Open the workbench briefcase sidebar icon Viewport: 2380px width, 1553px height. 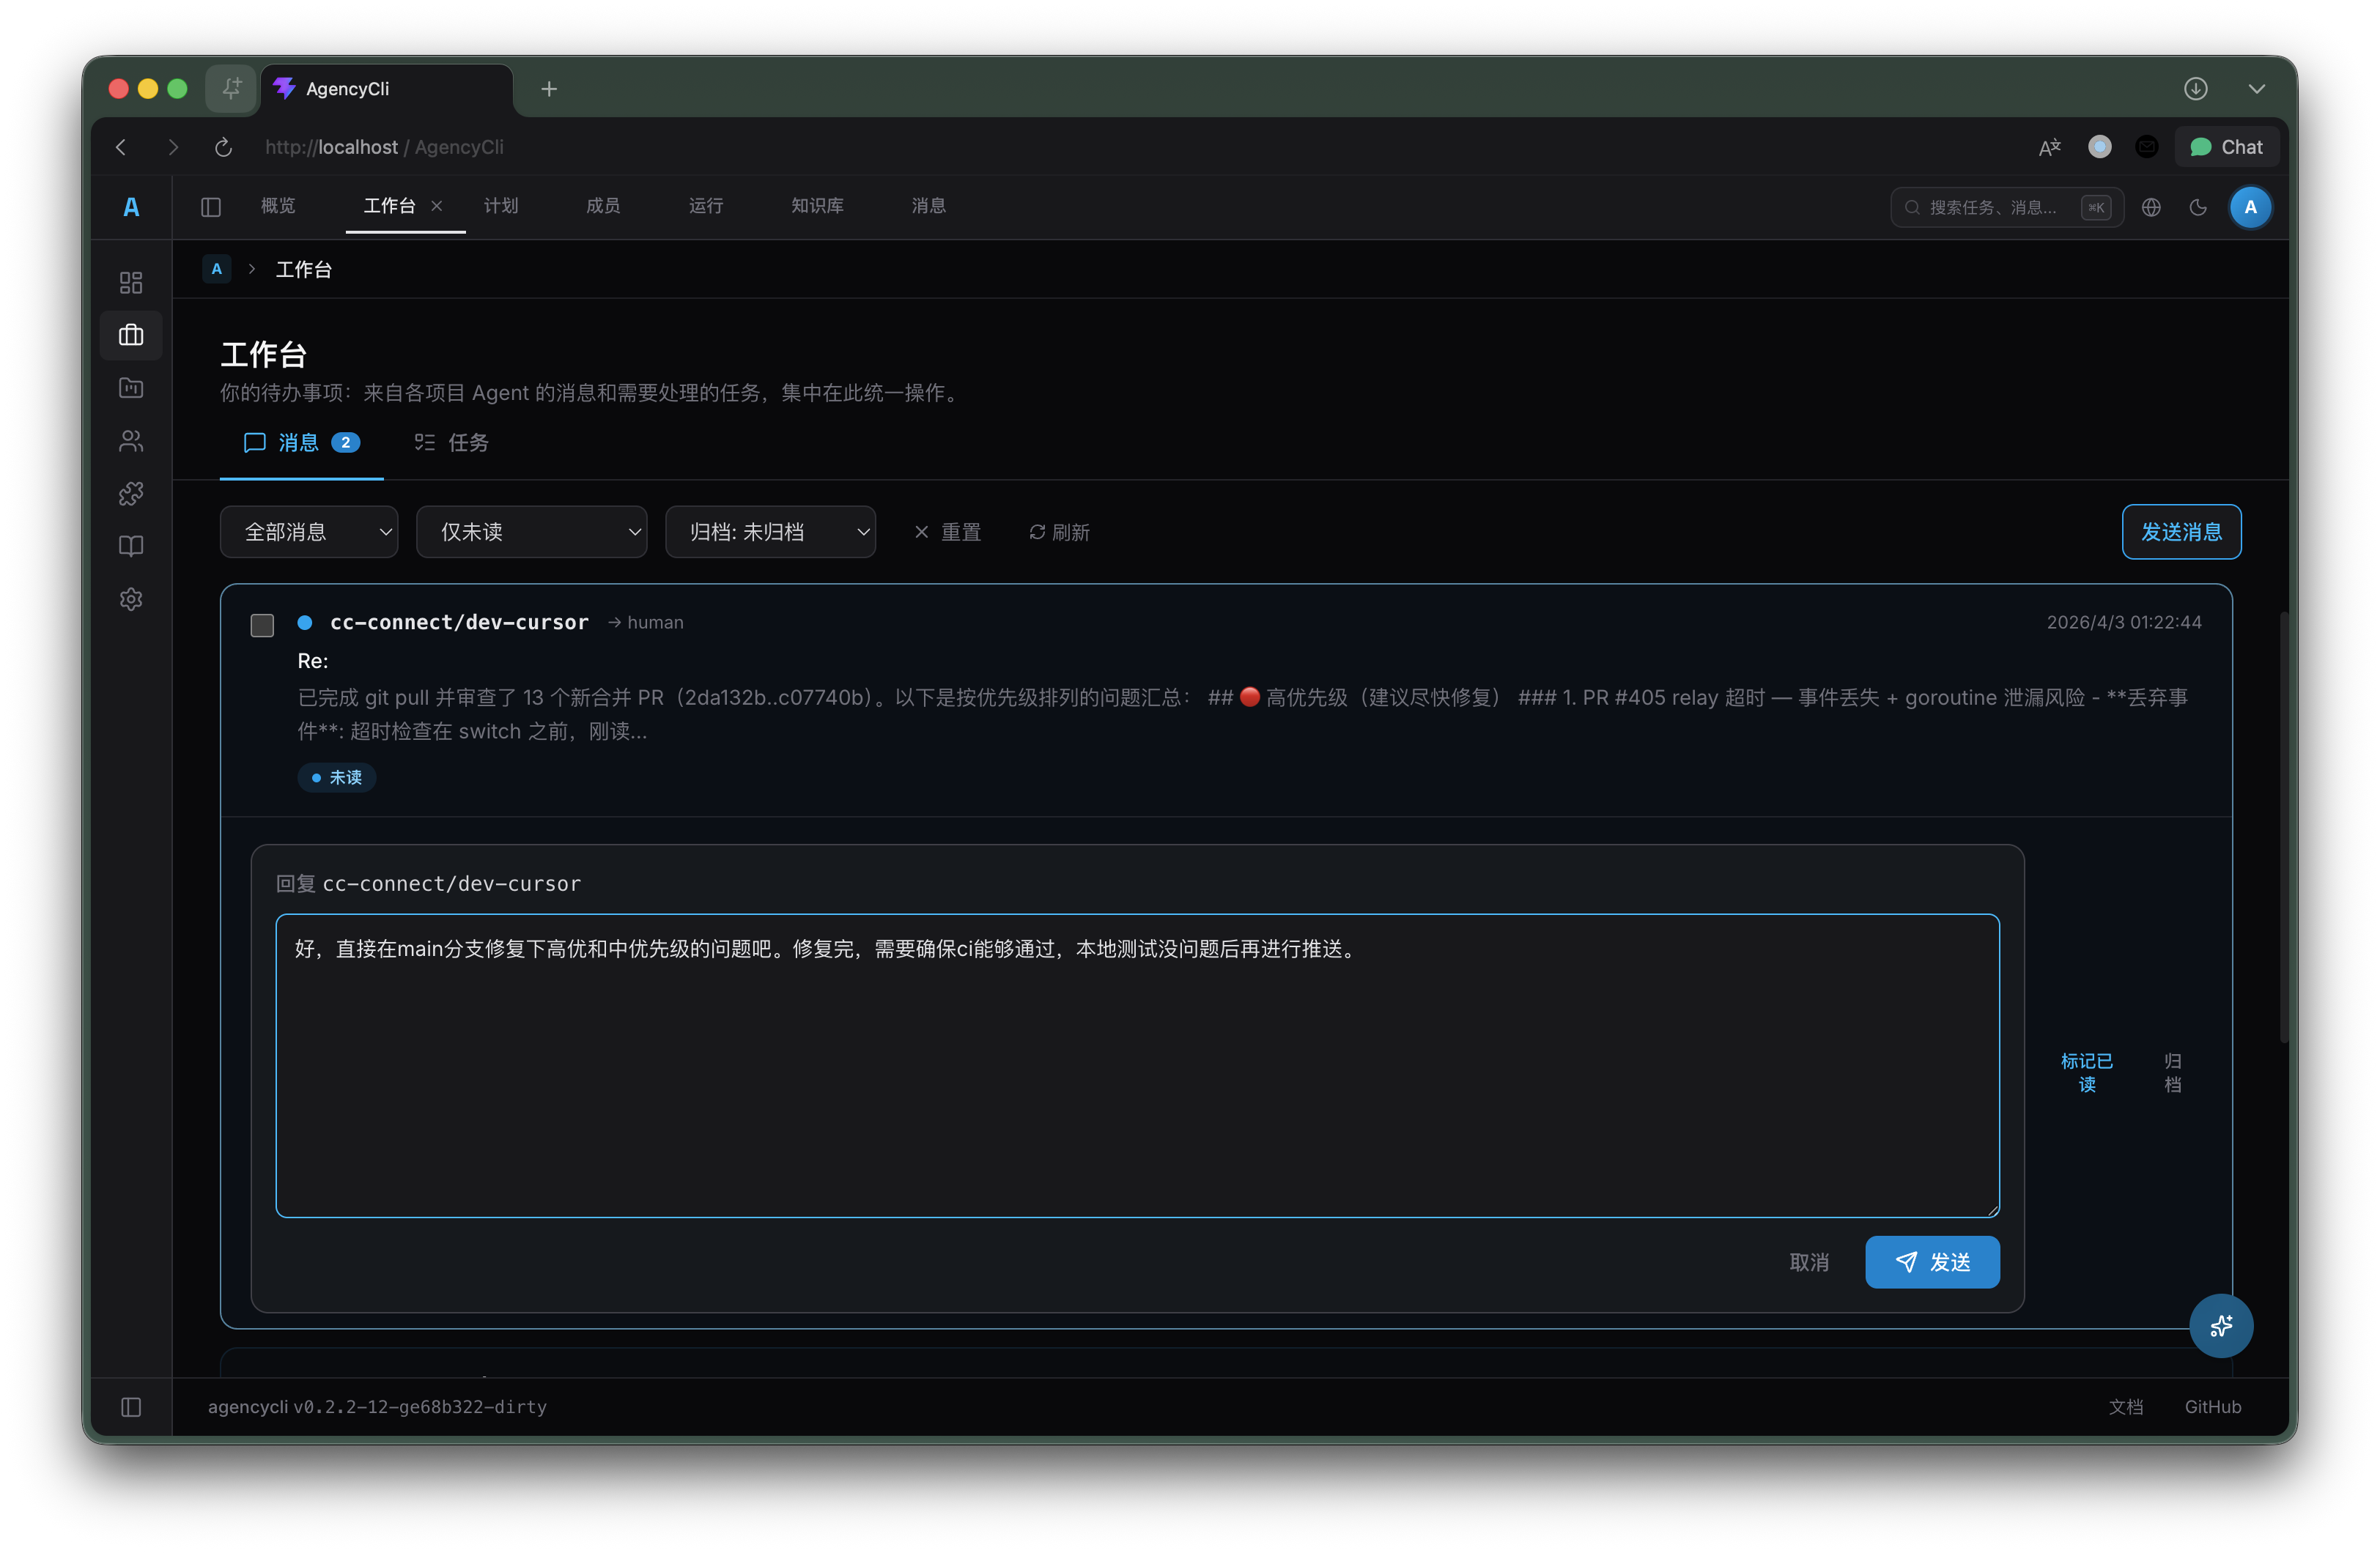pos(131,335)
